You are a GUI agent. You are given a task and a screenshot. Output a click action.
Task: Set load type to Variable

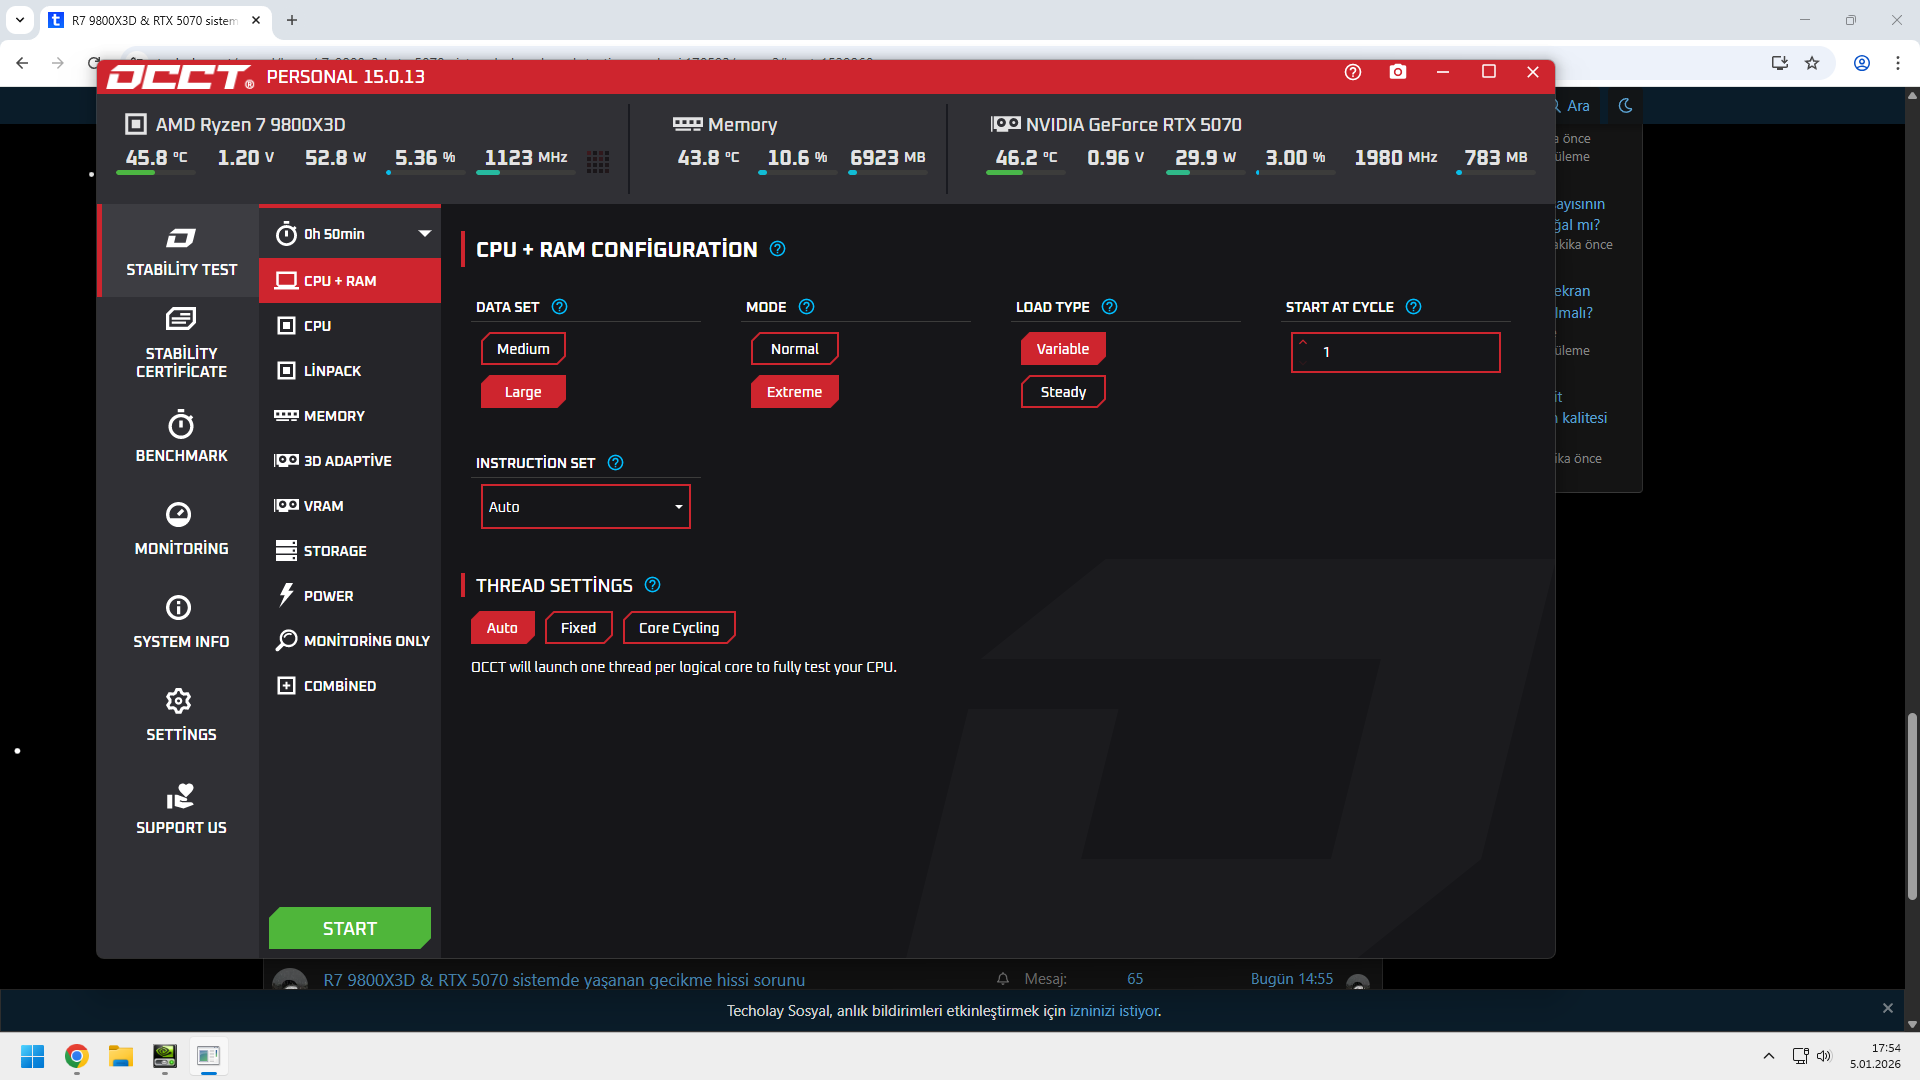(x=1063, y=349)
